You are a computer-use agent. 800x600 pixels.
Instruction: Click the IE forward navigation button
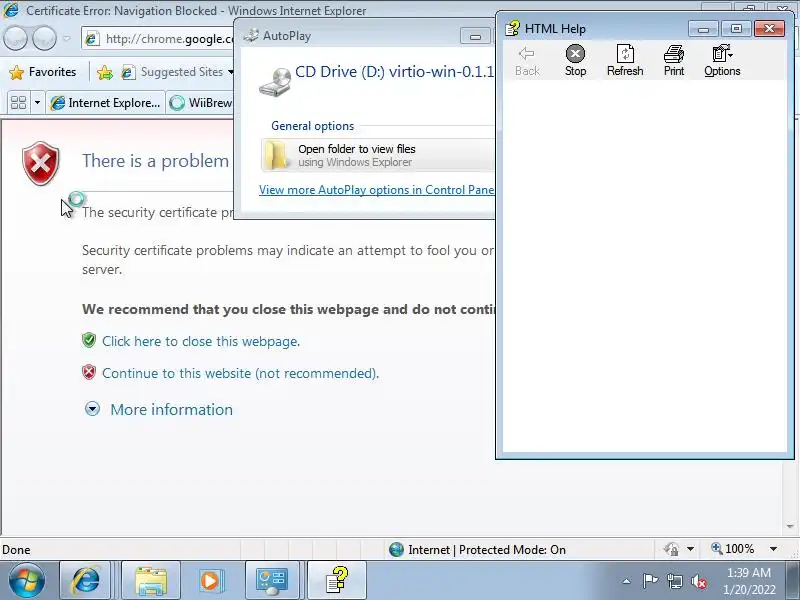click(44, 38)
